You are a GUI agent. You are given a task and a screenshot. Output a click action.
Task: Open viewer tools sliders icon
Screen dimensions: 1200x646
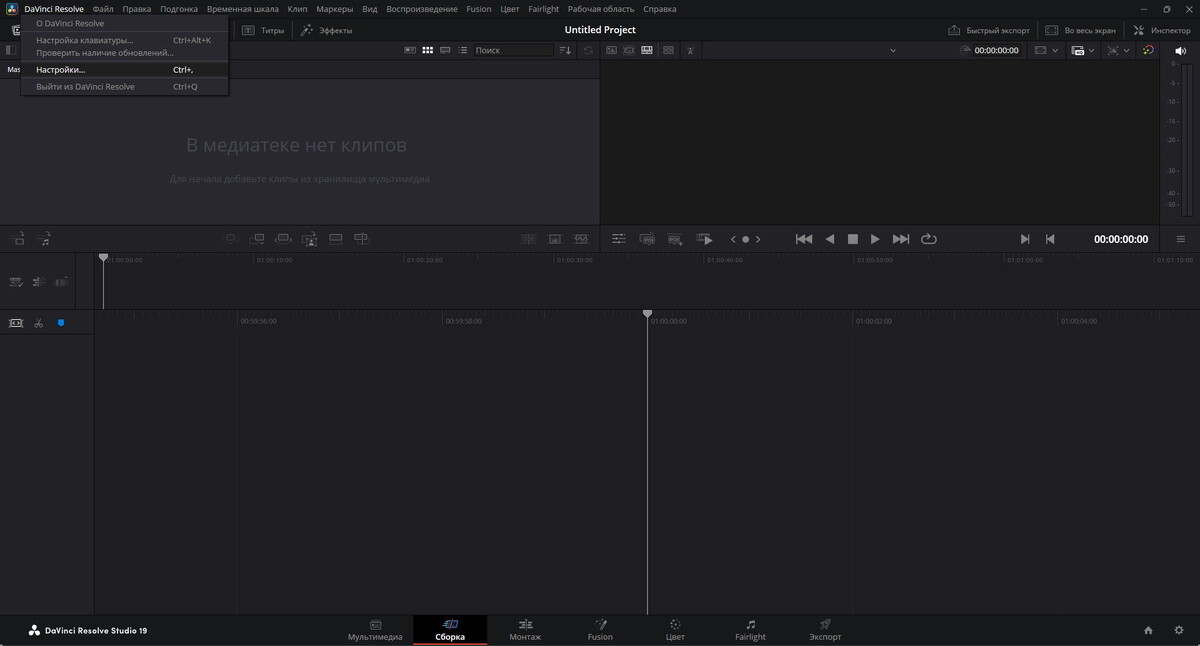tap(619, 239)
